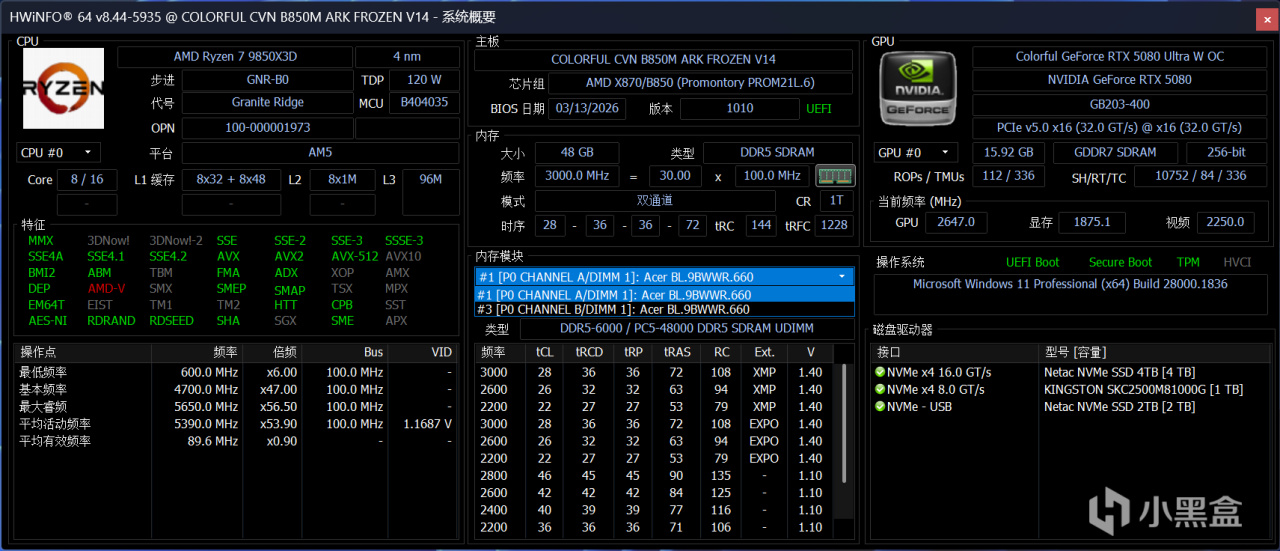Click the Secure Boot status label

pos(1120,262)
